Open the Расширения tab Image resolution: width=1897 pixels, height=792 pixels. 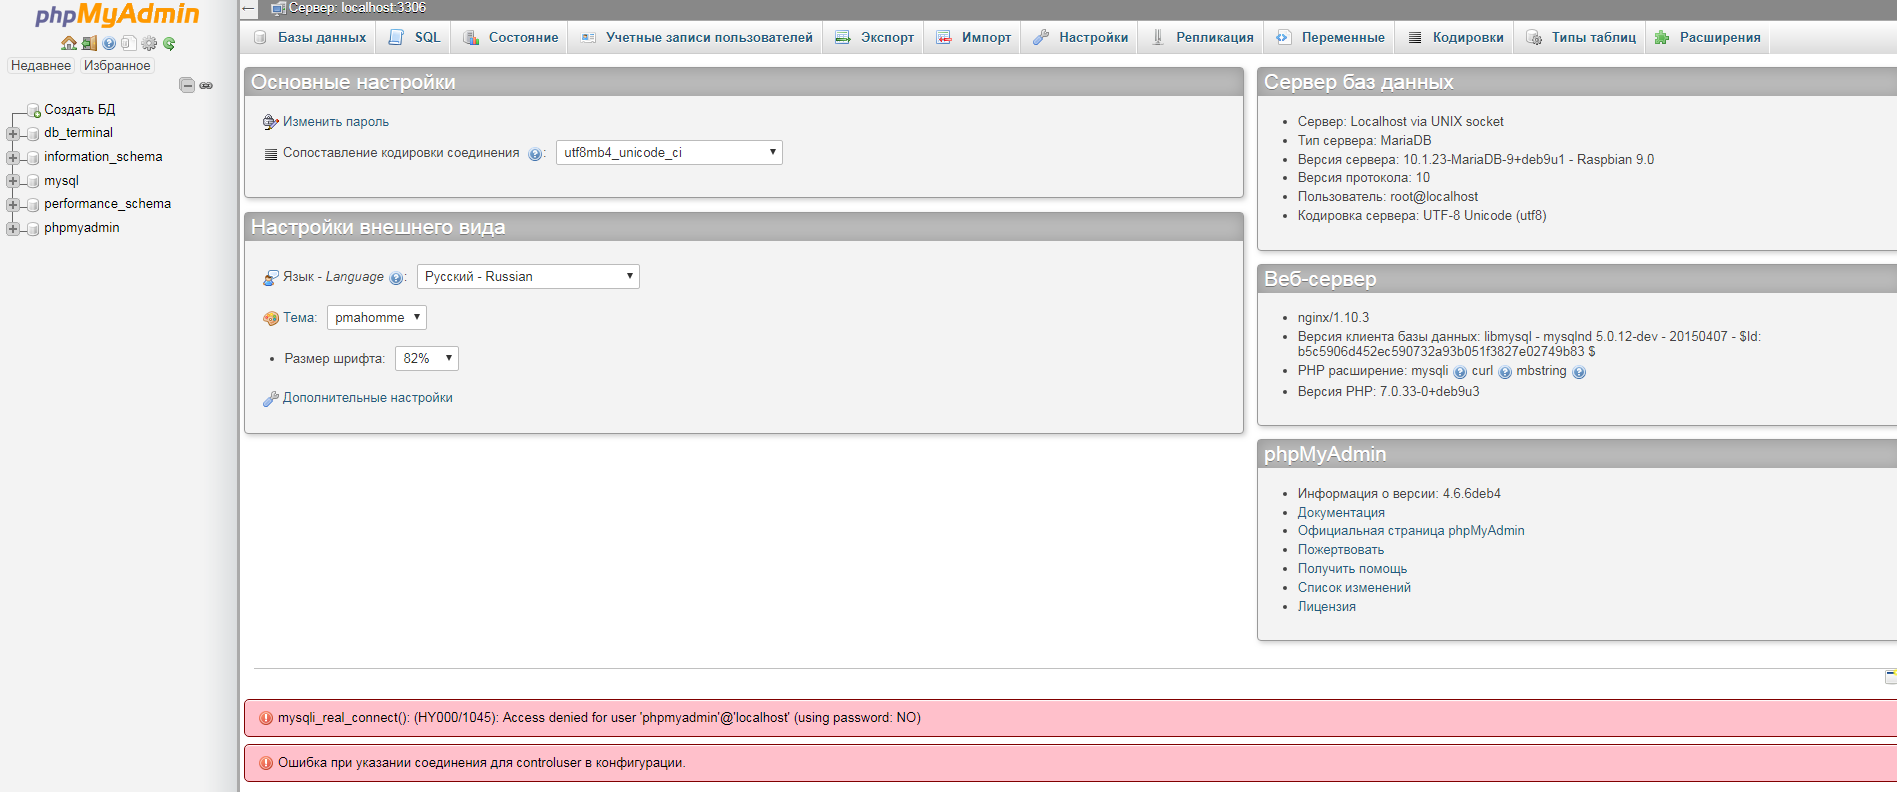[x=1707, y=37]
